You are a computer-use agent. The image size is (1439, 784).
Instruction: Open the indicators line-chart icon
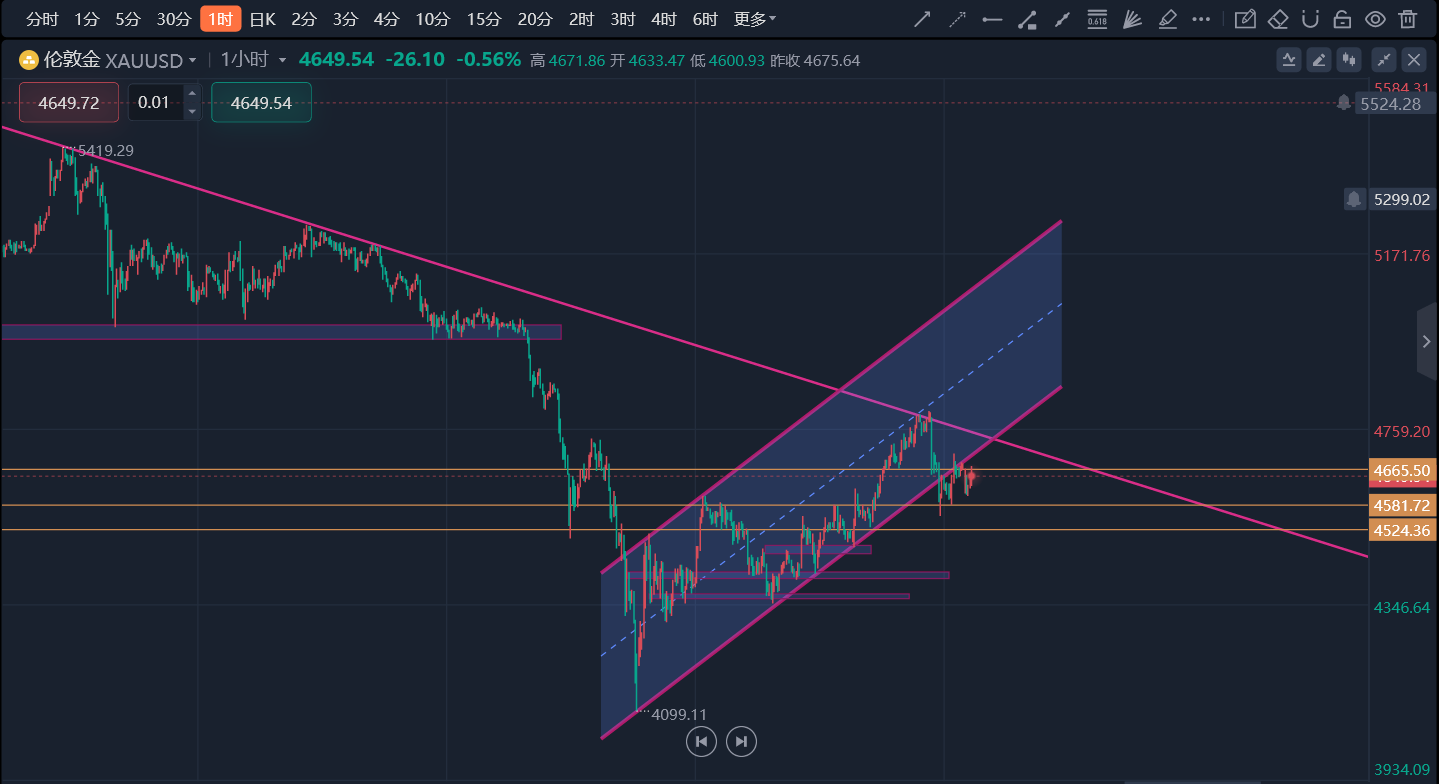point(1289,60)
